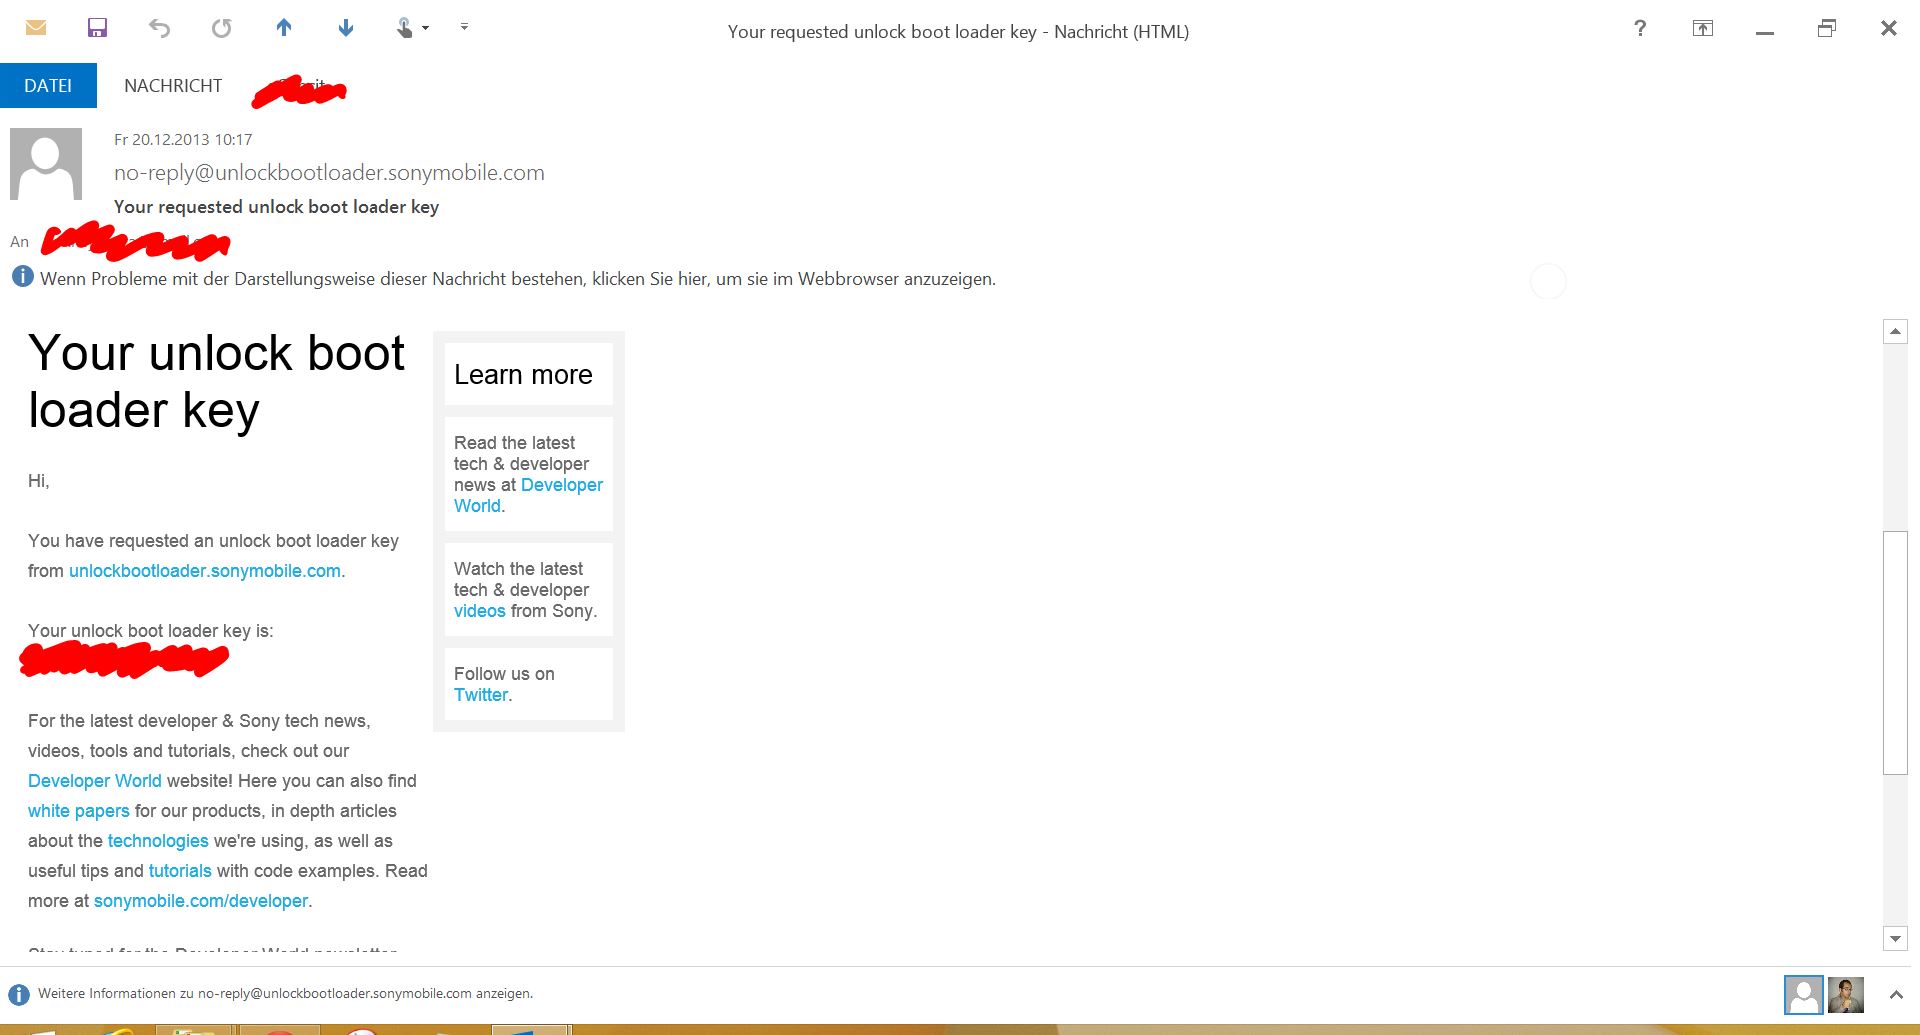Follow the Developer World link in body paragraph
Screen dimensions: 1920x1035
(95, 781)
